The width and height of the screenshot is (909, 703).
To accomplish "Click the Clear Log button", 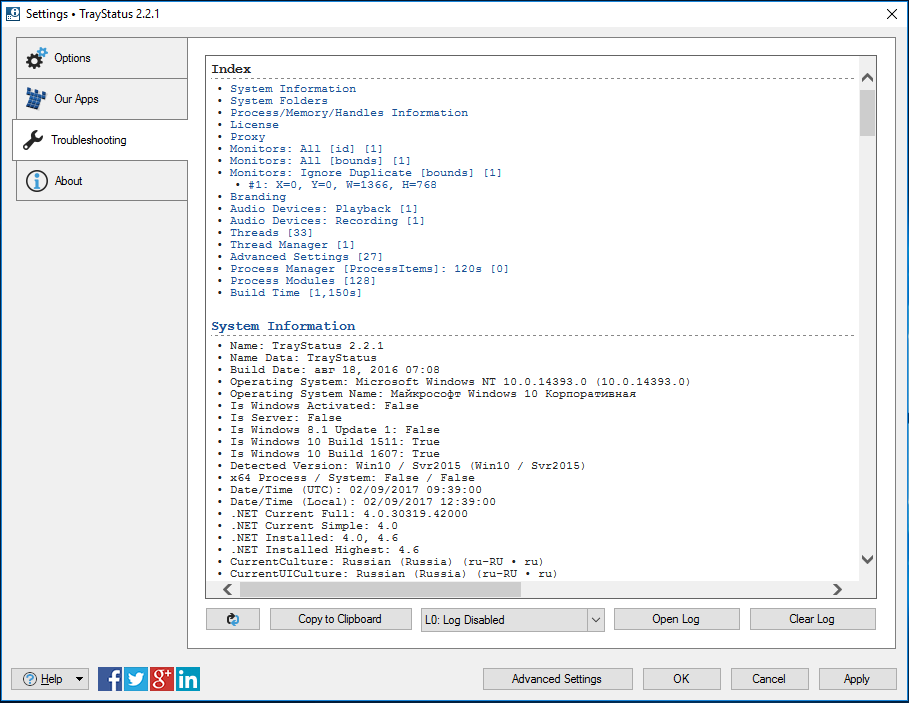I will [x=812, y=619].
